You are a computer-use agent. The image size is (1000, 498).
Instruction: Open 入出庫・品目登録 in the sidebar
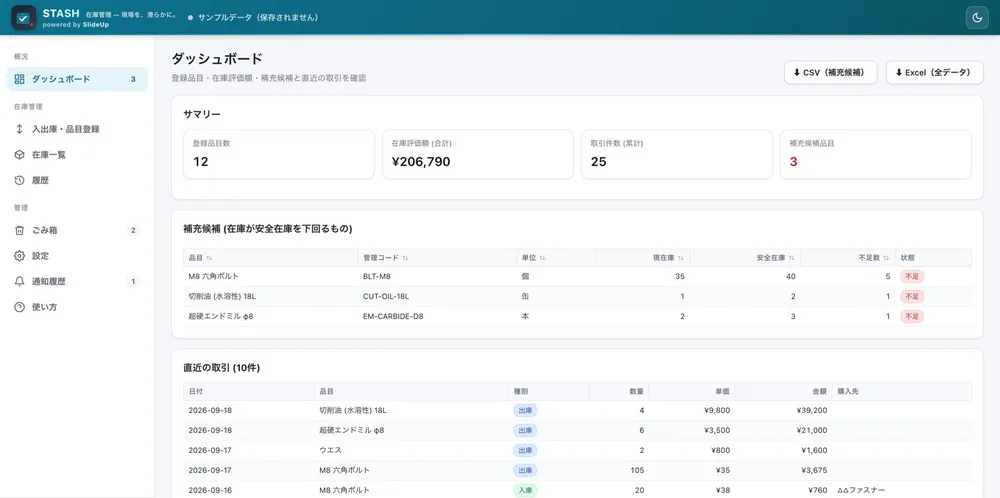(x=77, y=129)
